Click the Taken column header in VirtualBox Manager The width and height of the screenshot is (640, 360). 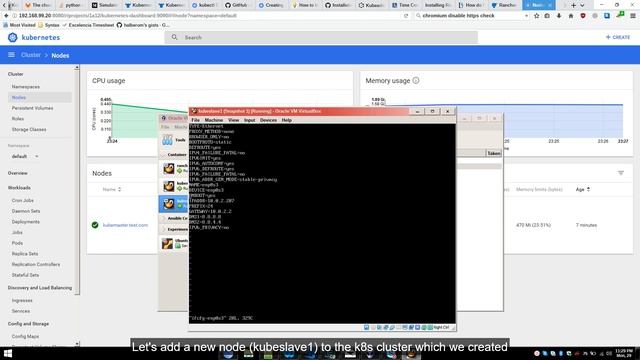pyautogui.click(x=493, y=153)
